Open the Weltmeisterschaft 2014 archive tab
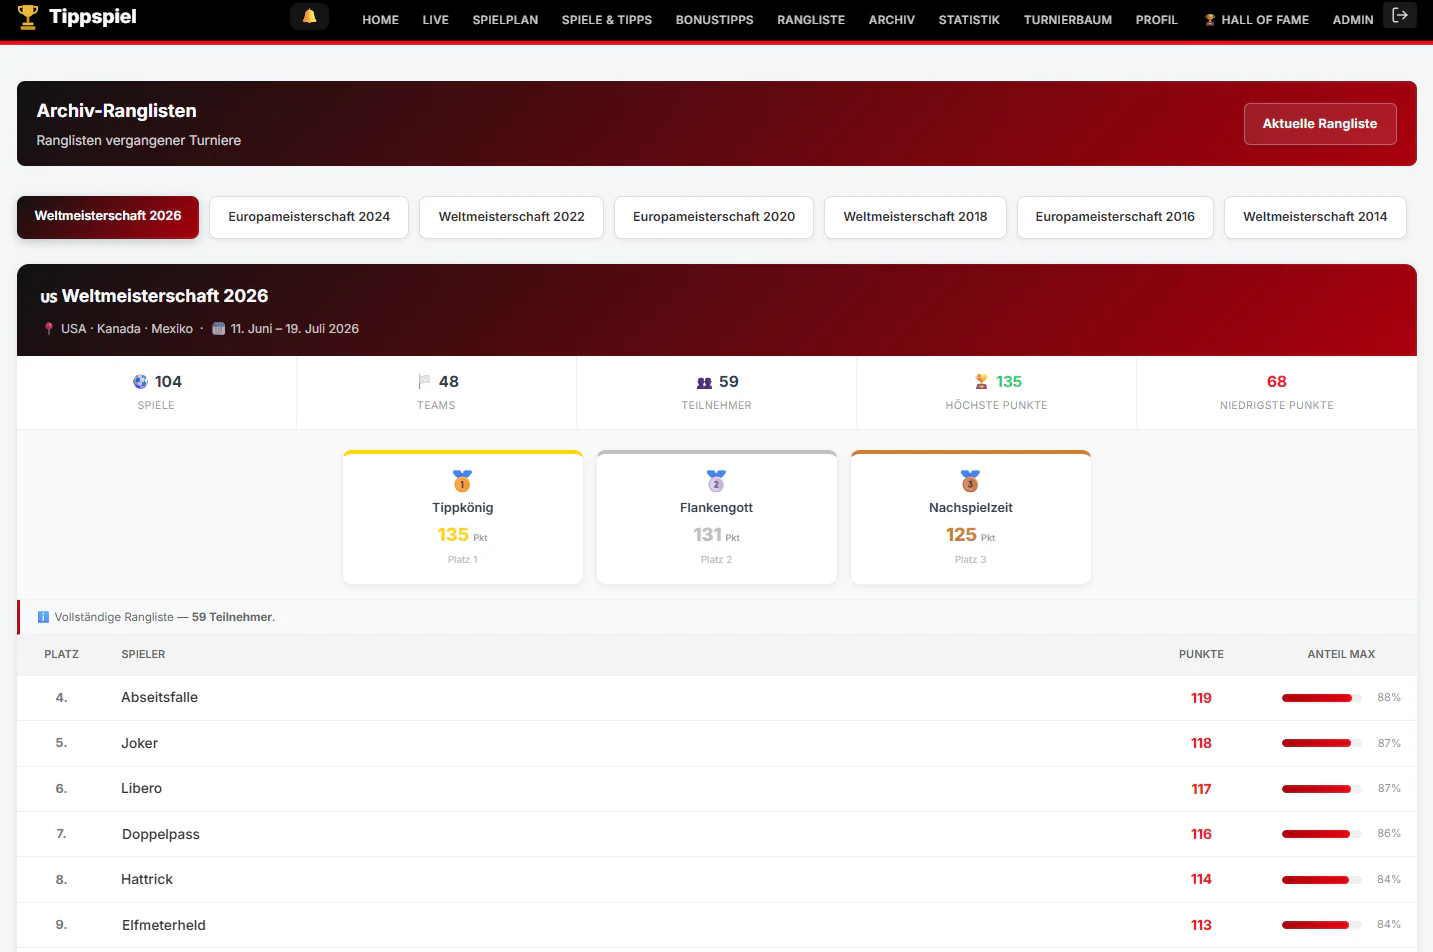This screenshot has height=952, width=1433. [1315, 217]
